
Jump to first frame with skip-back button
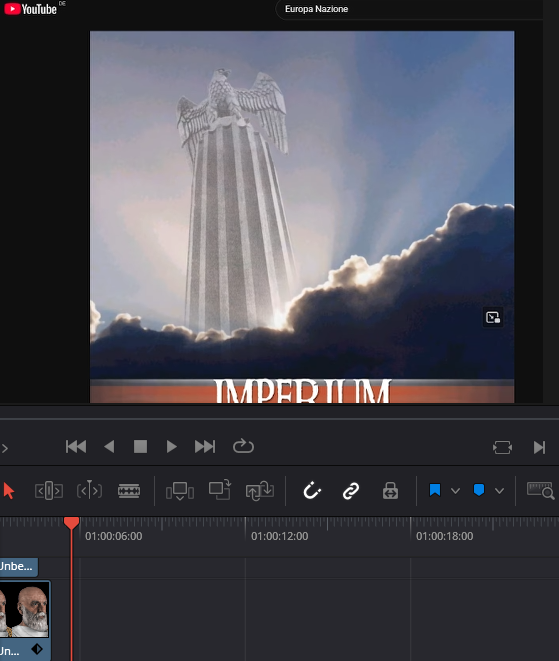pos(76,446)
